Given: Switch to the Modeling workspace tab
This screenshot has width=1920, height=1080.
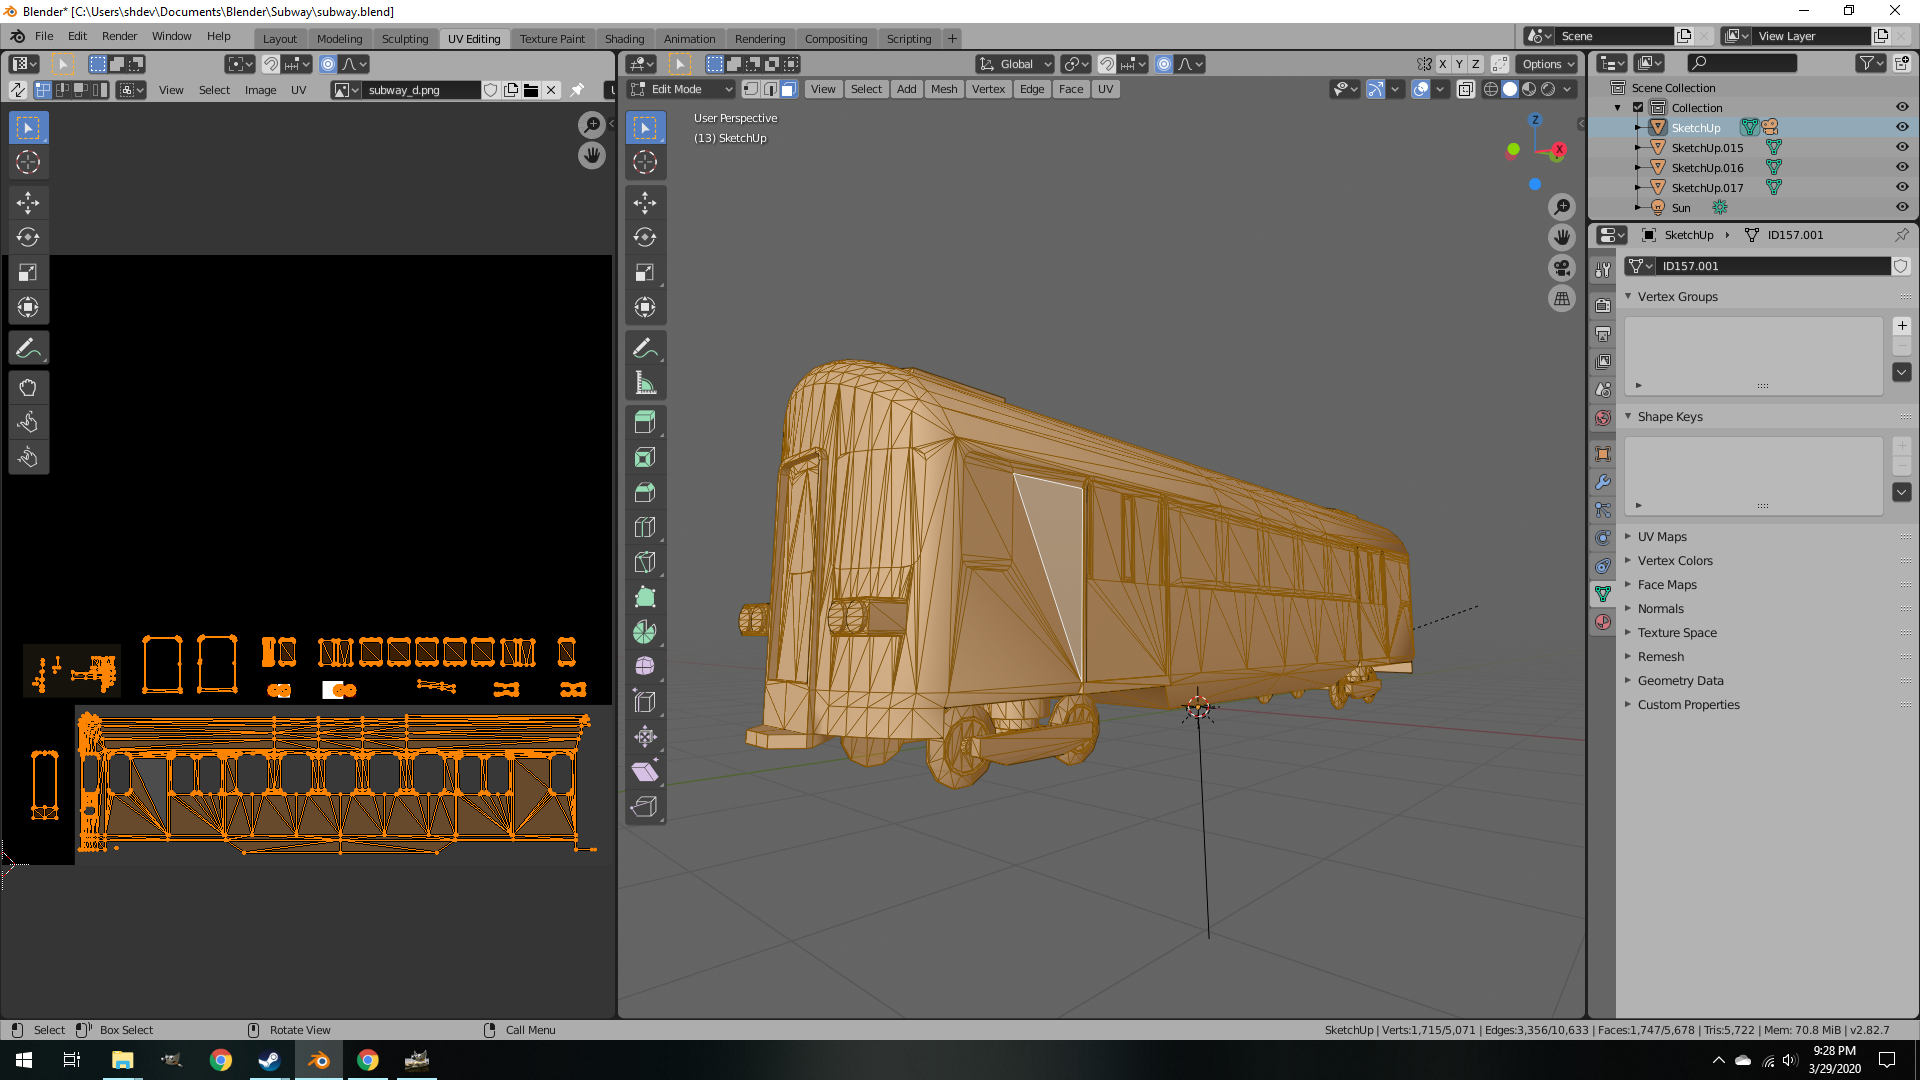Looking at the screenshot, I should point(339,39).
